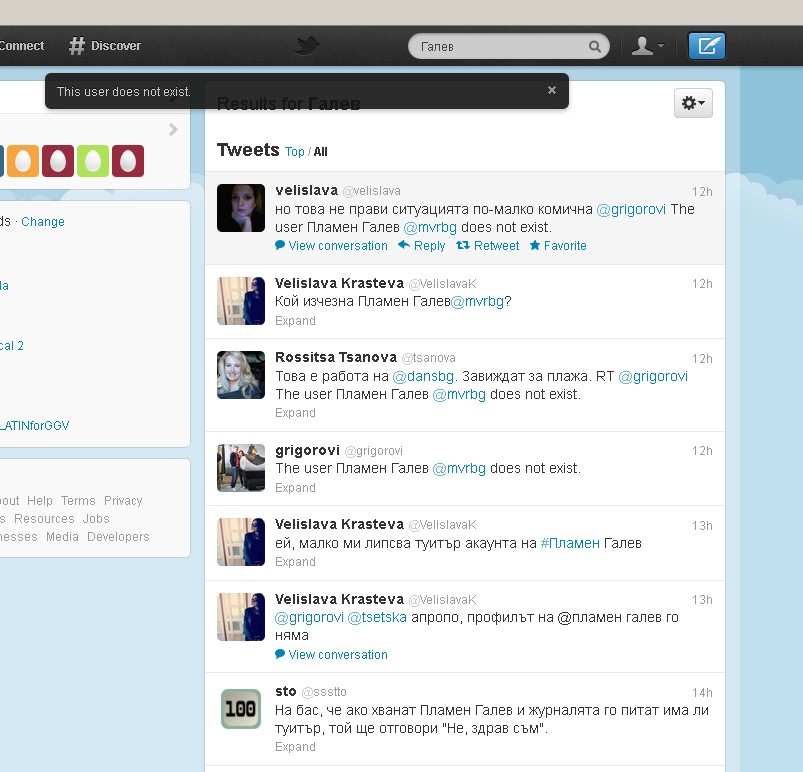Open the Jobs footer link

(x=96, y=518)
